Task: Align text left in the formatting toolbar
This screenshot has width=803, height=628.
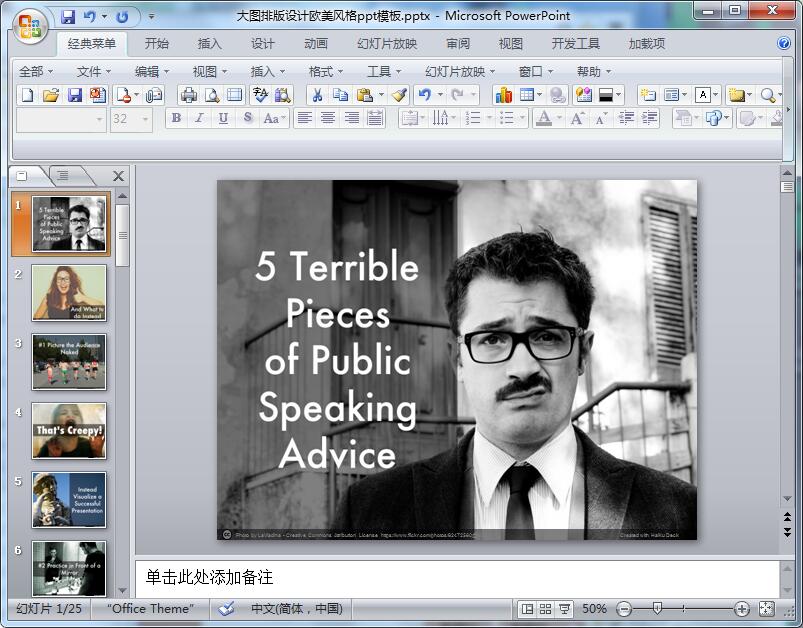Action: (x=305, y=118)
